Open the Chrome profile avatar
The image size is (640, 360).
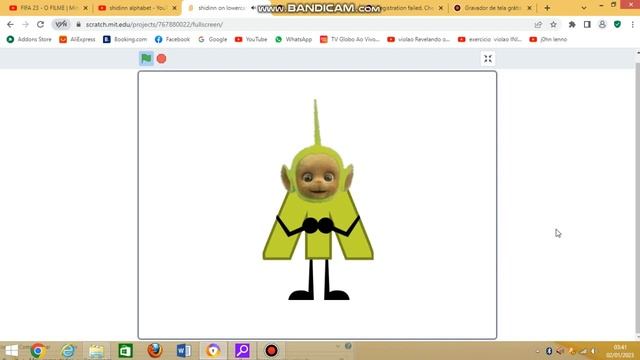click(602, 24)
